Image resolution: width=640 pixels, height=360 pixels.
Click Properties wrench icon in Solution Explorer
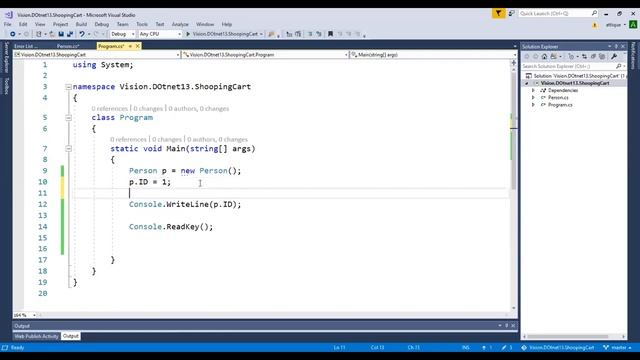click(x=614, y=56)
